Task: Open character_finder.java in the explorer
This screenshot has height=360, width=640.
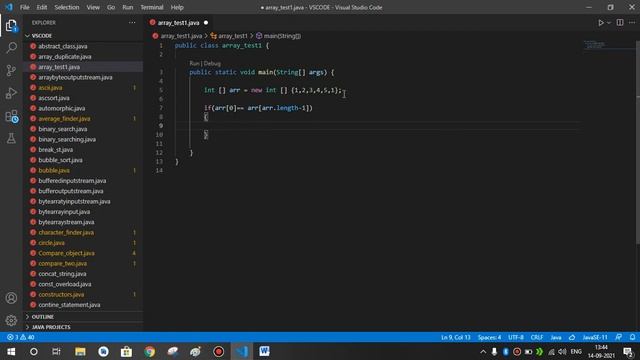Action: [66, 232]
